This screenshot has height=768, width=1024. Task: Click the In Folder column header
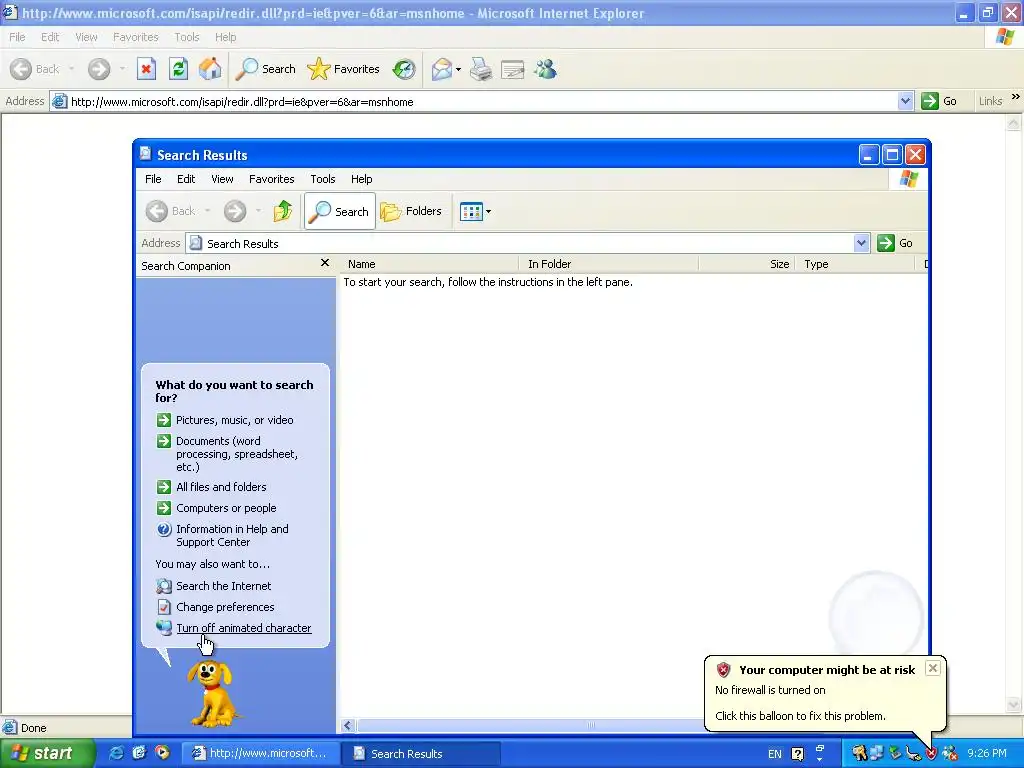click(609, 264)
